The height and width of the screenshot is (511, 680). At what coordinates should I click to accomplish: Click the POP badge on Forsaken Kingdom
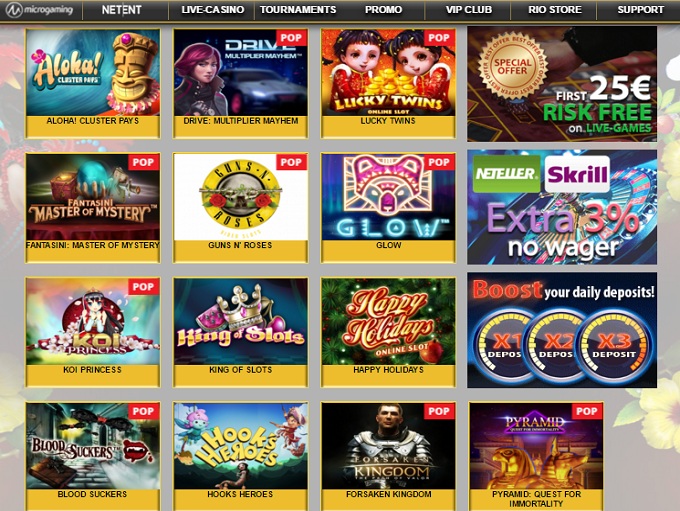(x=439, y=411)
